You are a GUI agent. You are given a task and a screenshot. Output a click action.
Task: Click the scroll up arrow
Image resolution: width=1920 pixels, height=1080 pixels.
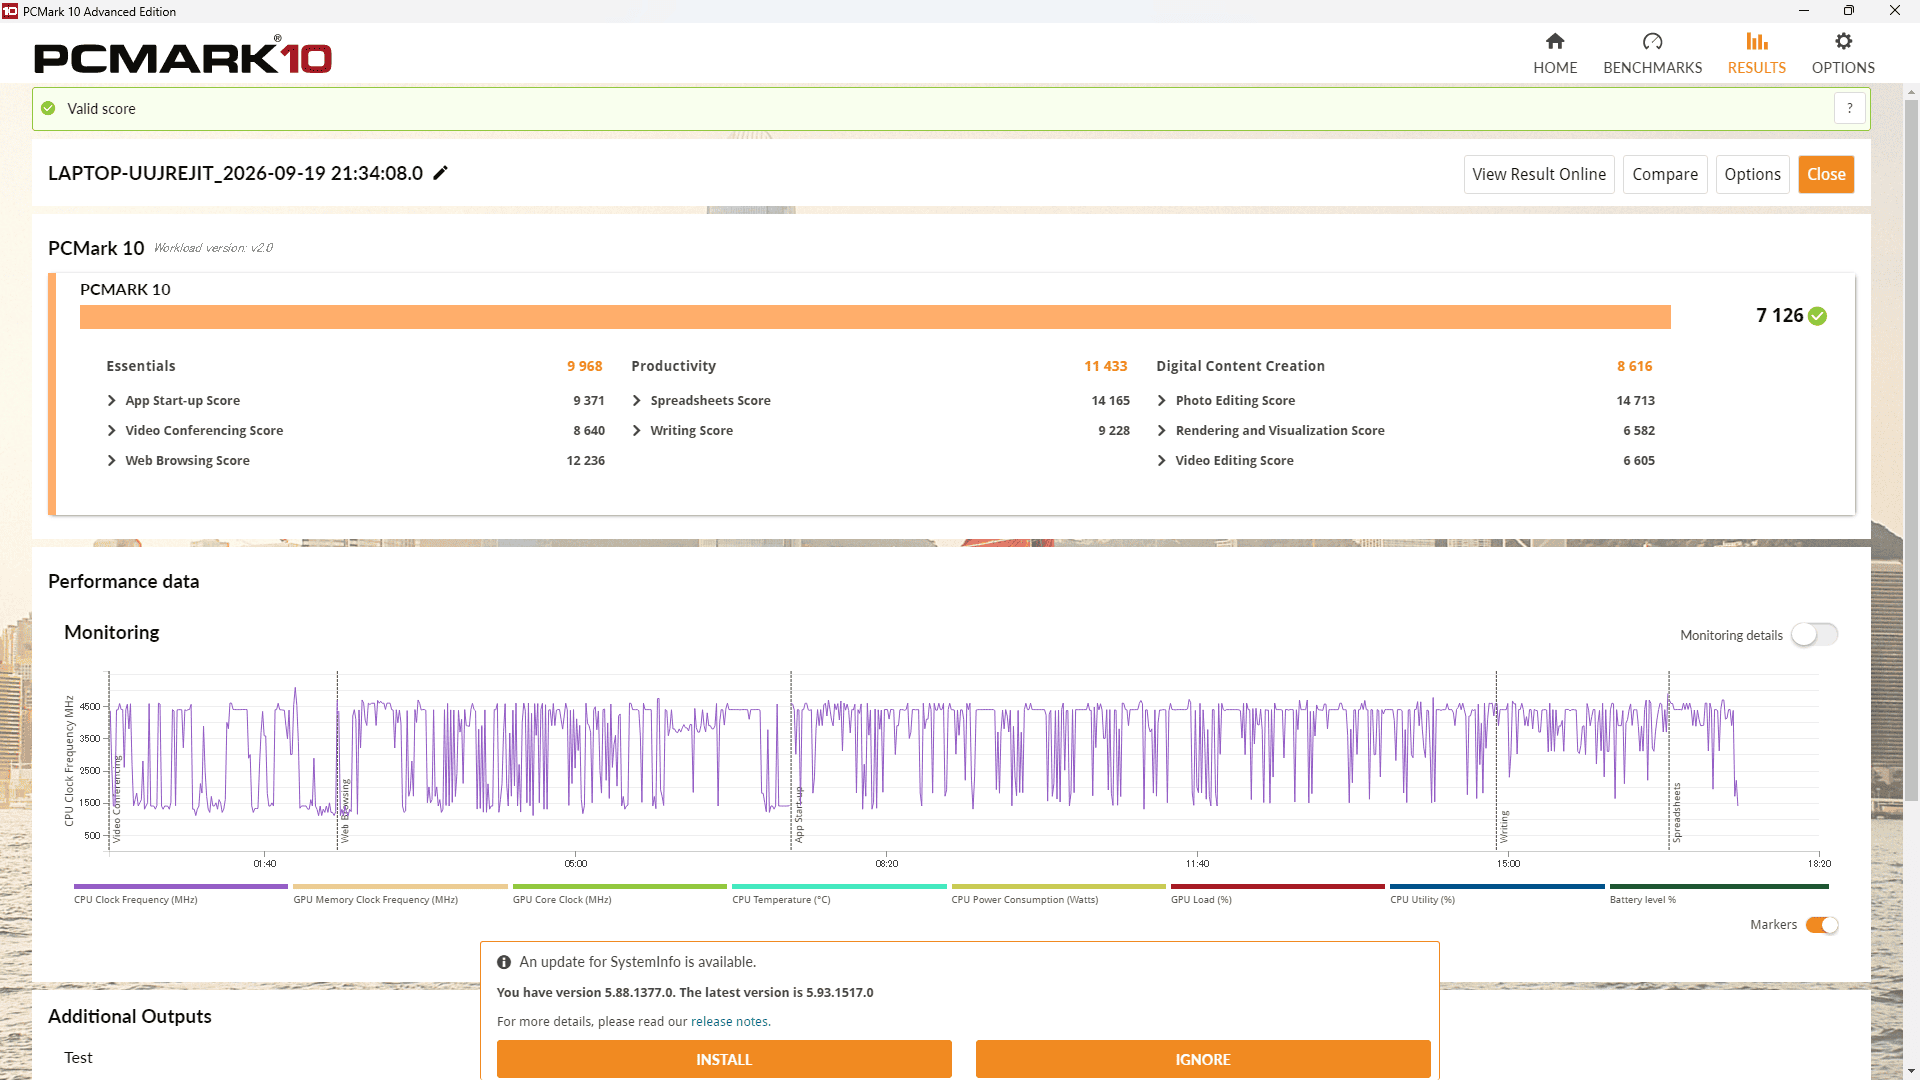1911,93
